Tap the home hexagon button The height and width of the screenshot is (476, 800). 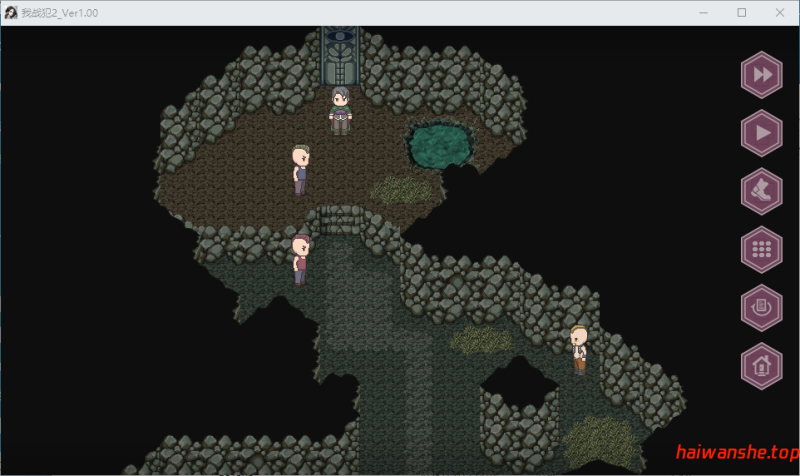[761, 366]
